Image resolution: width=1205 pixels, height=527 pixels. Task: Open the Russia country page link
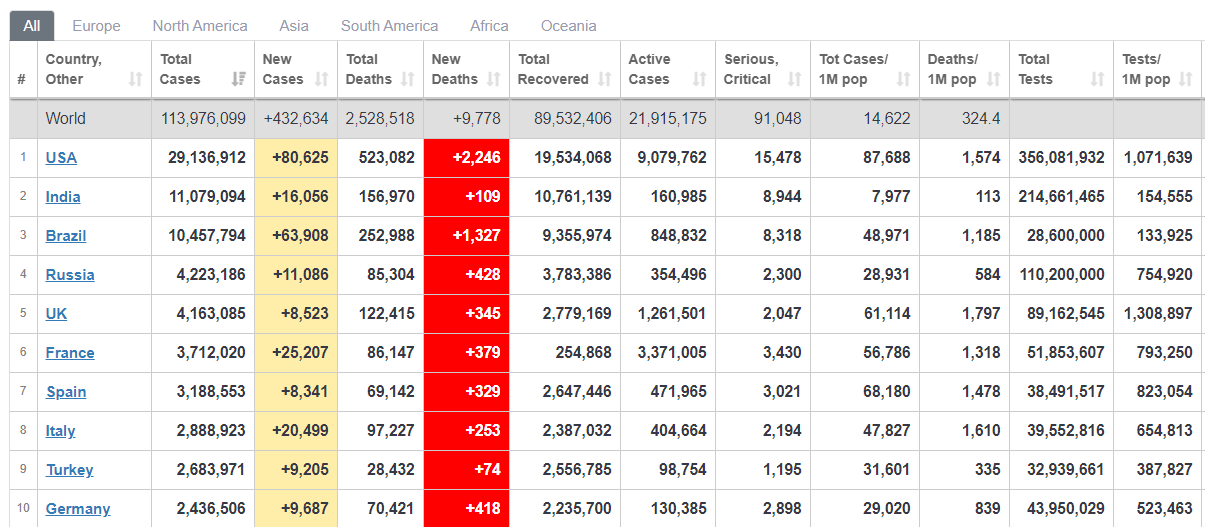click(x=70, y=275)
